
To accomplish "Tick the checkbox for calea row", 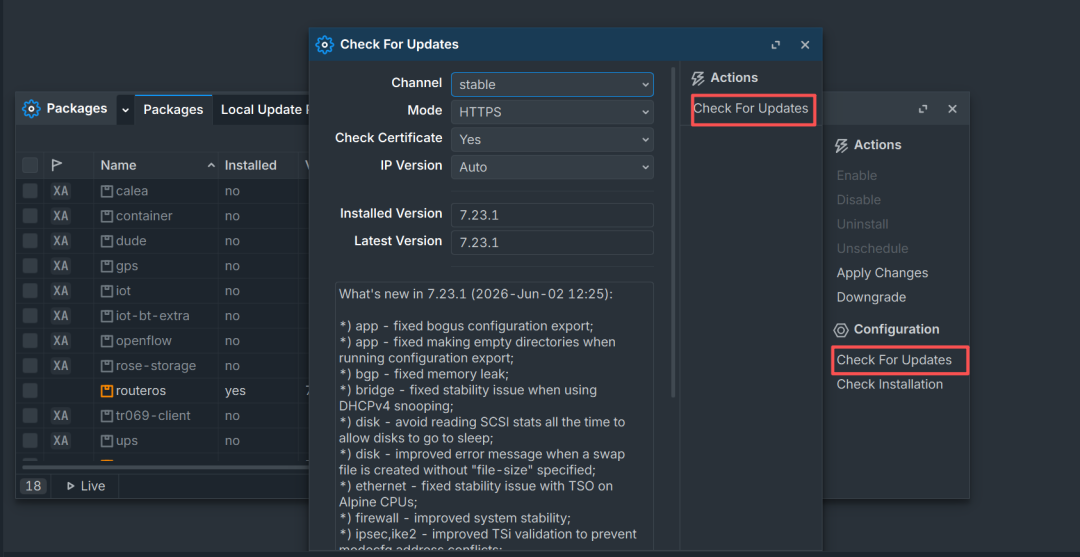I will coord(30,191).
